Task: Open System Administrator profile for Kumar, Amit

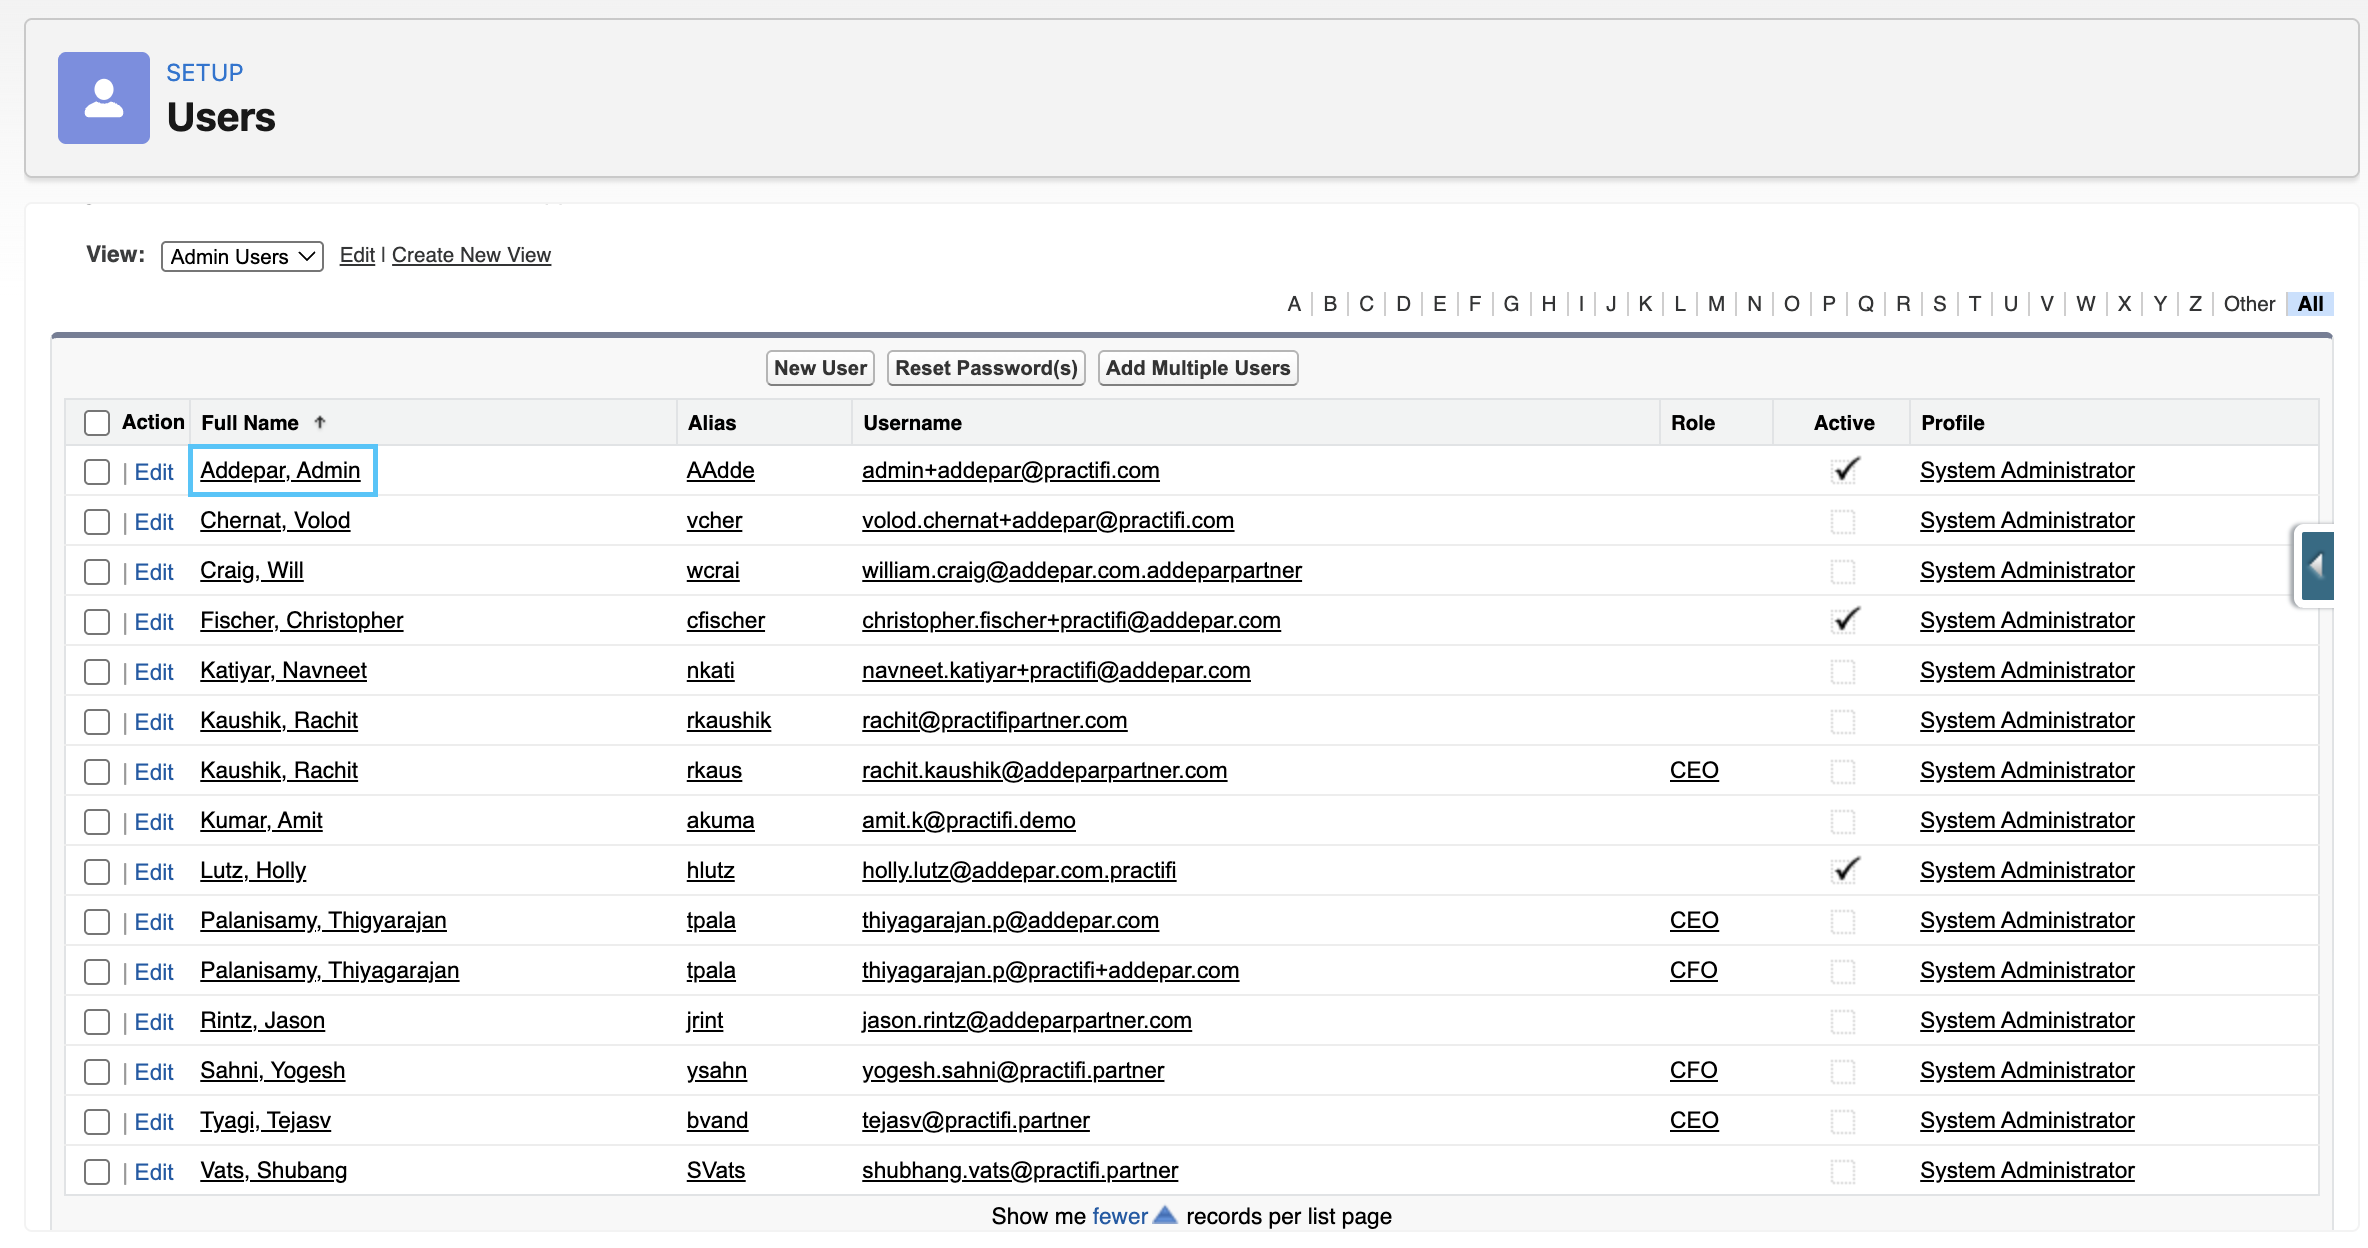Action: (2027, 820)
